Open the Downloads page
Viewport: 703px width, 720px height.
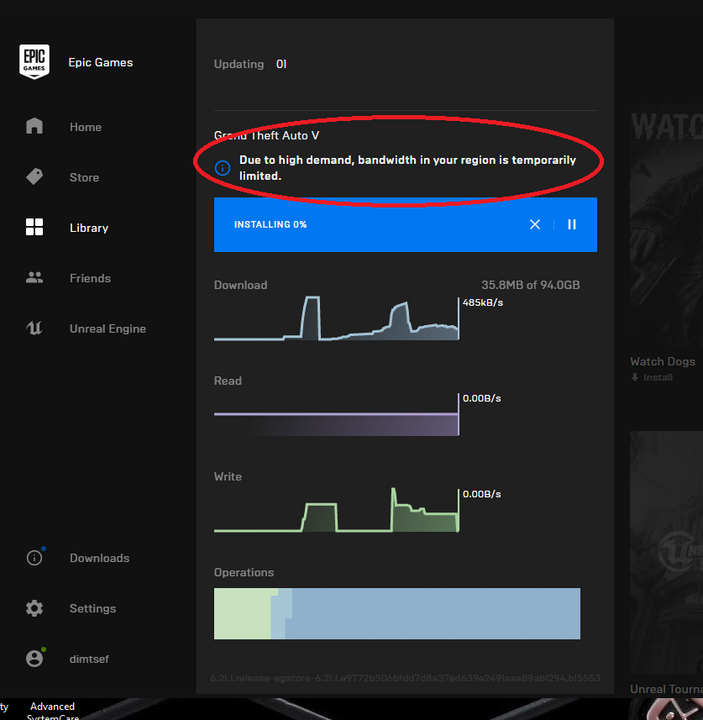[x=99, y=558]
